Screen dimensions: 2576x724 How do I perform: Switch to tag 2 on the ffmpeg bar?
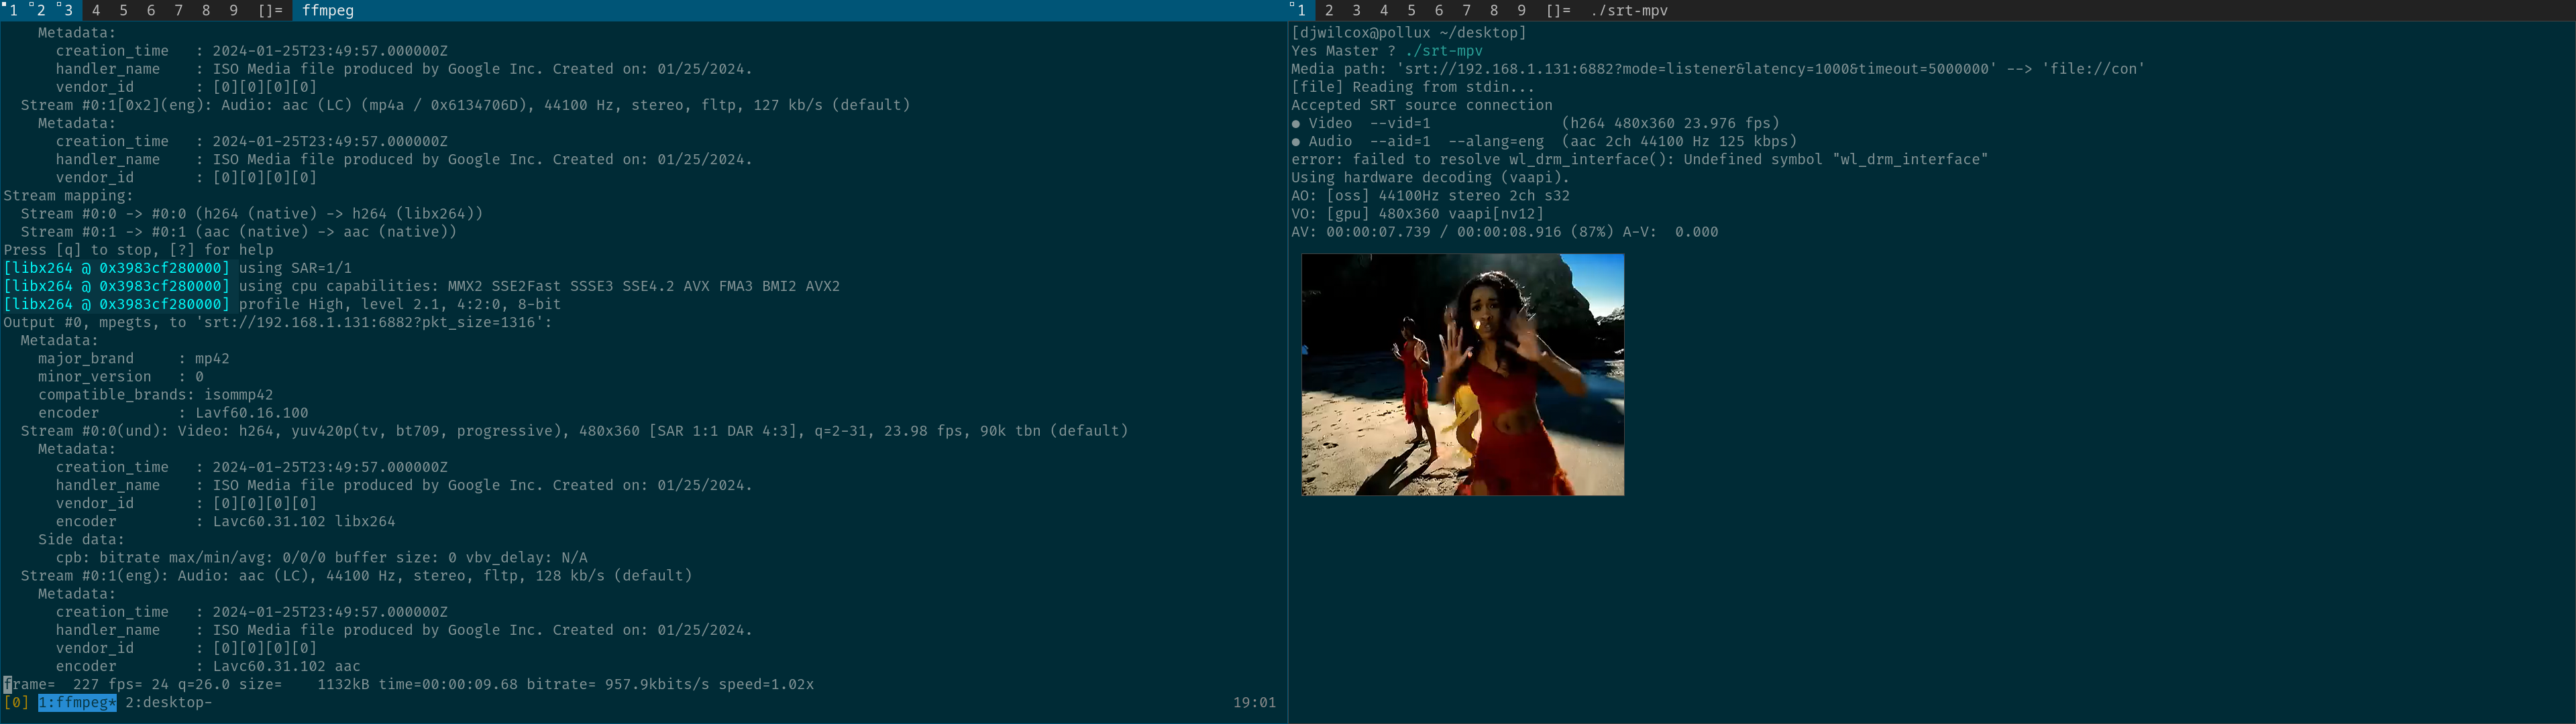[x=40, y=10]
